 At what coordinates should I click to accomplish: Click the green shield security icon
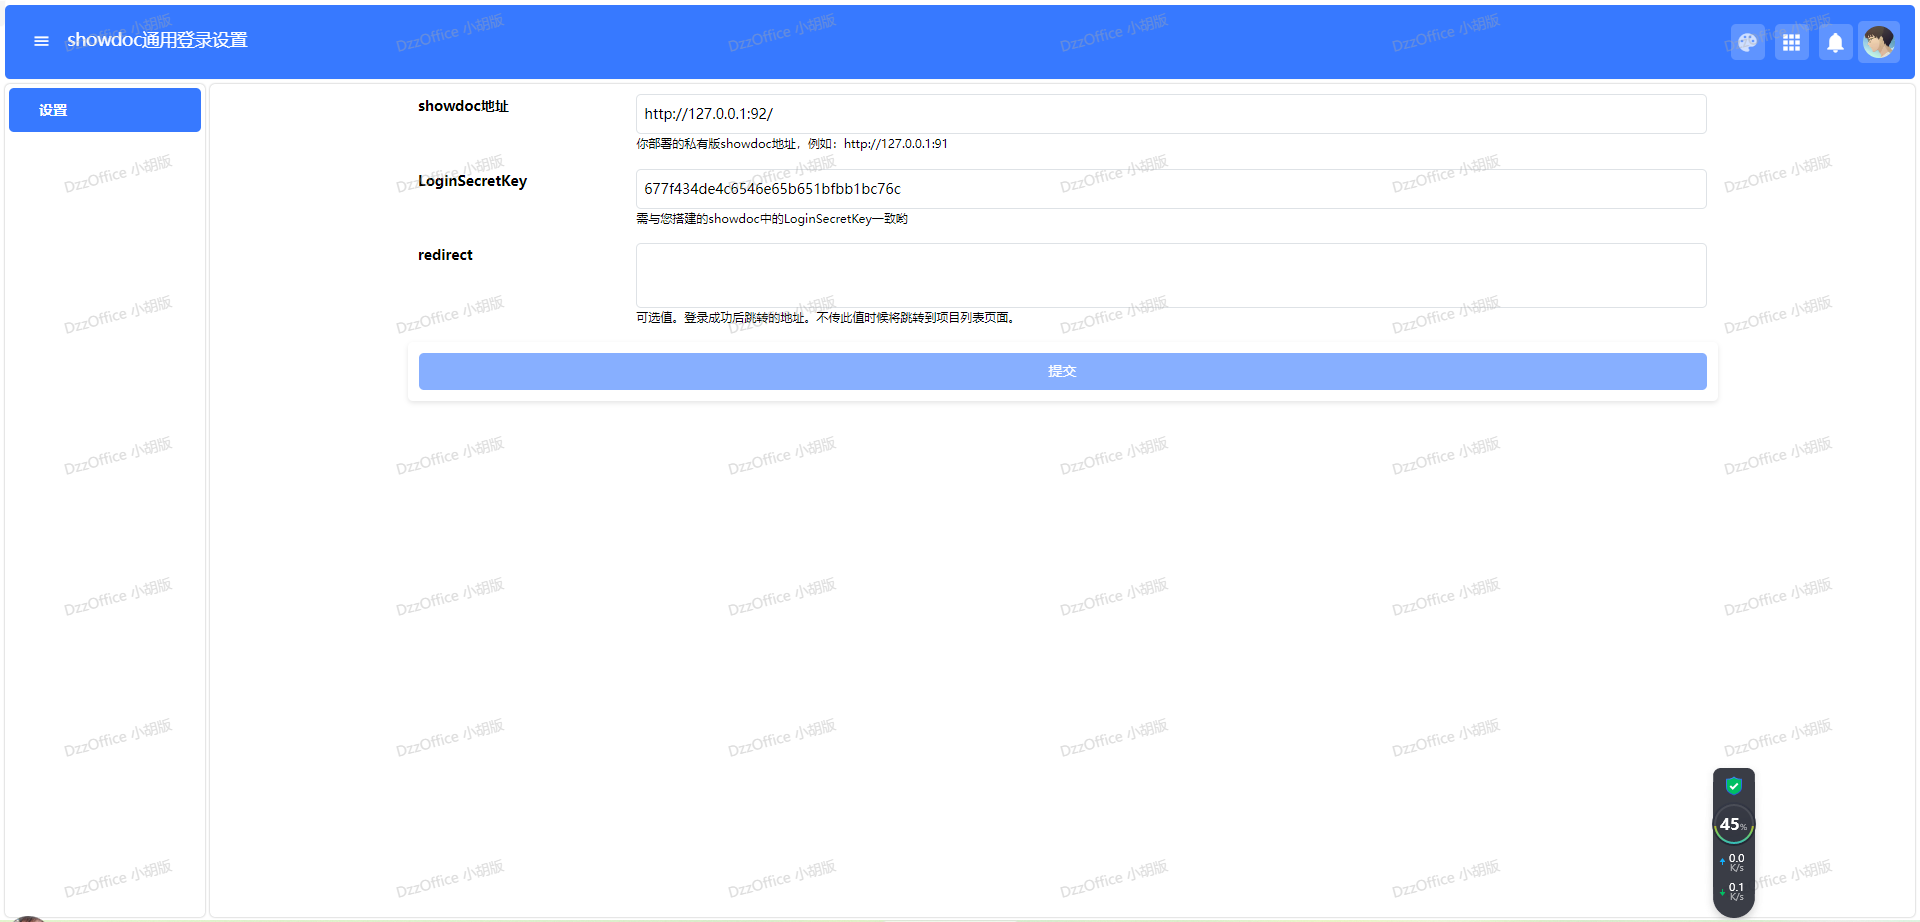coord(1734,786)
